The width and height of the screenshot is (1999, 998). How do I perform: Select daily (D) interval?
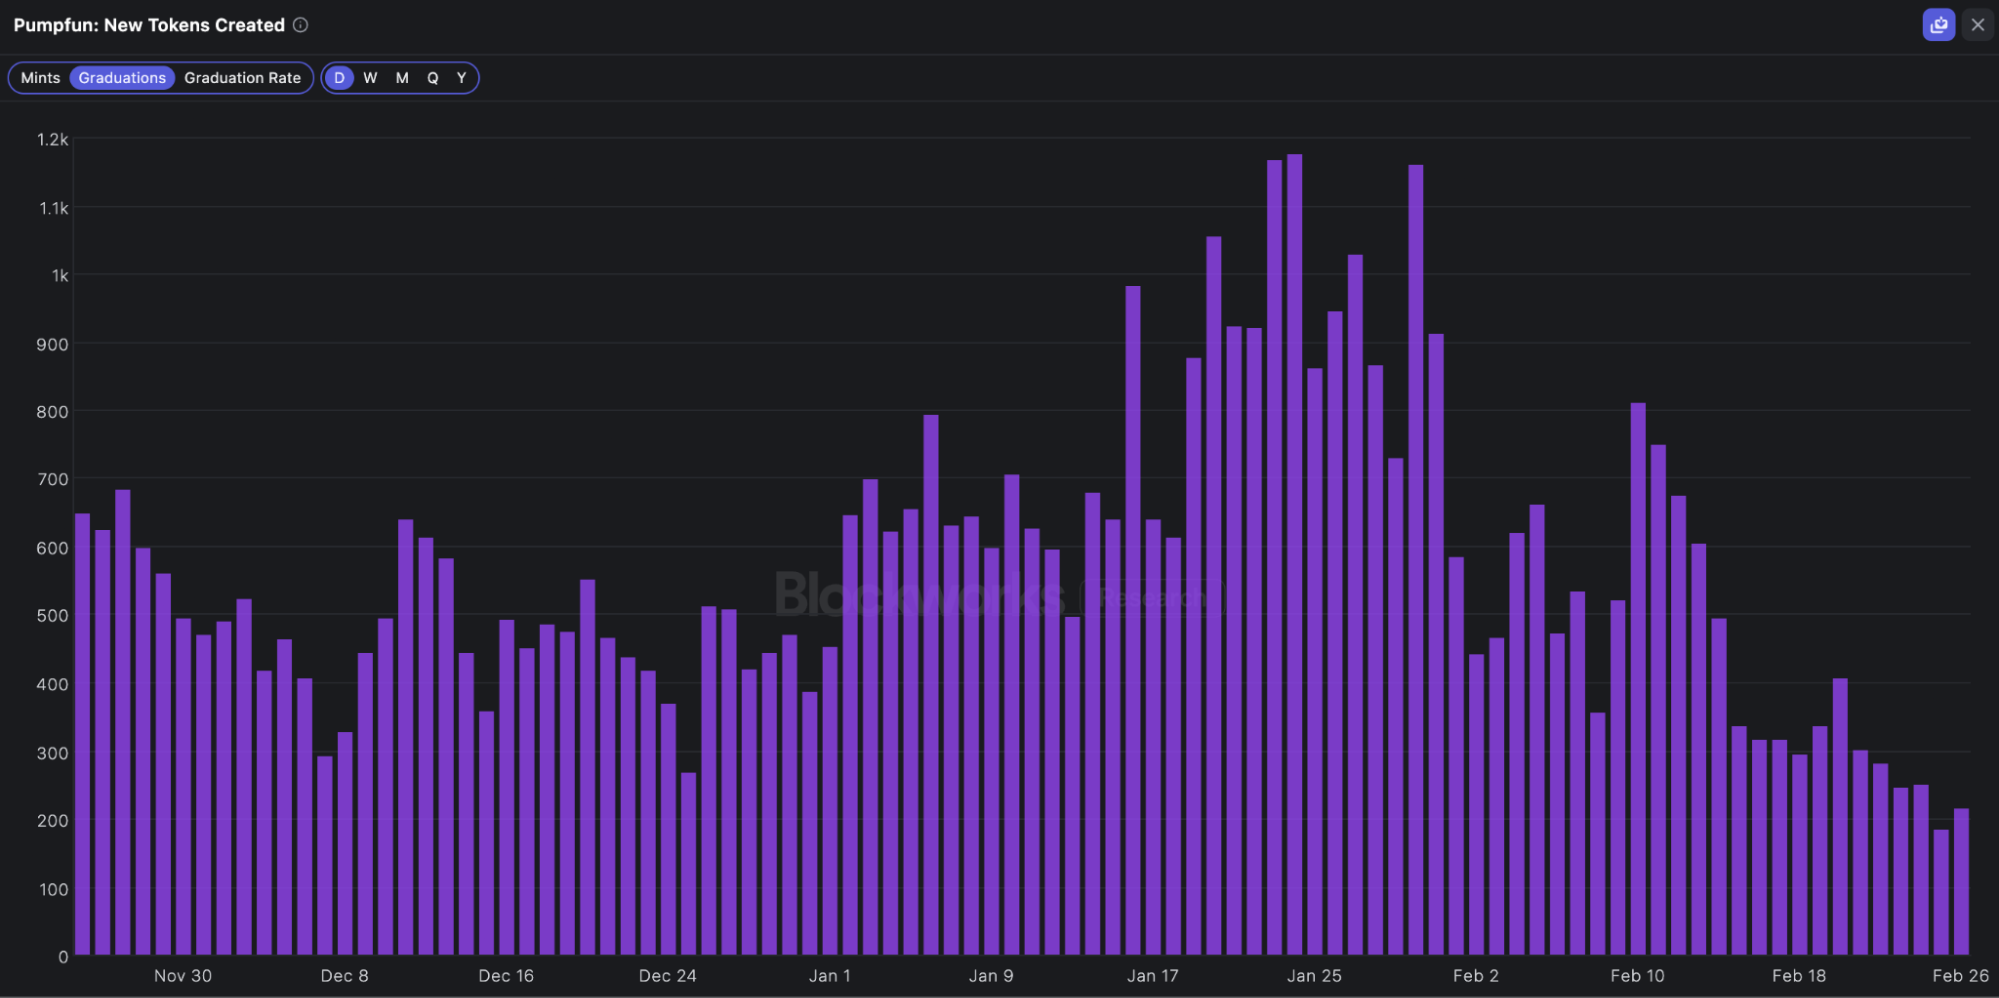click(339, 78)
